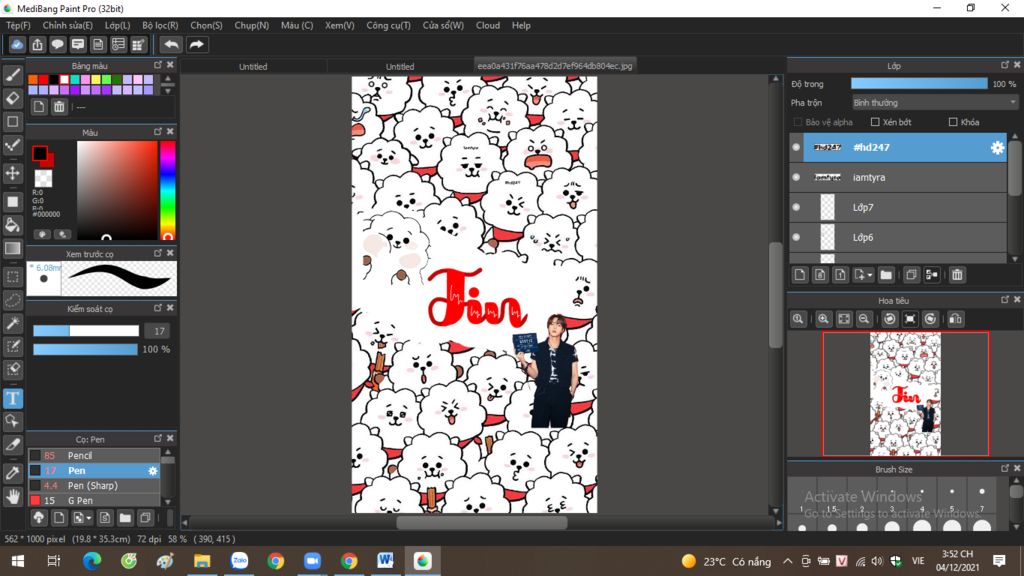Select the Bucket fill tool
Image resolution: width=1024 pixels, height=576 pixels.
pos(12,225)
